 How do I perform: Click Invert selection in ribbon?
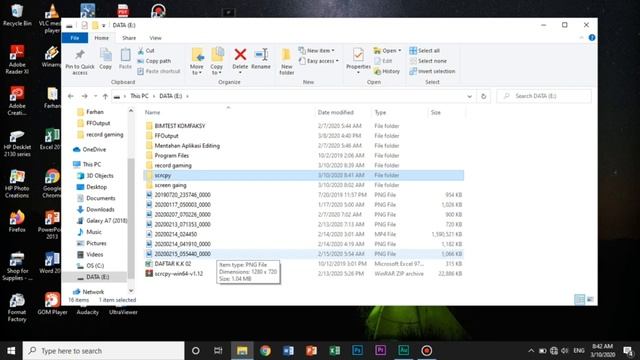(x=432, y=71)
